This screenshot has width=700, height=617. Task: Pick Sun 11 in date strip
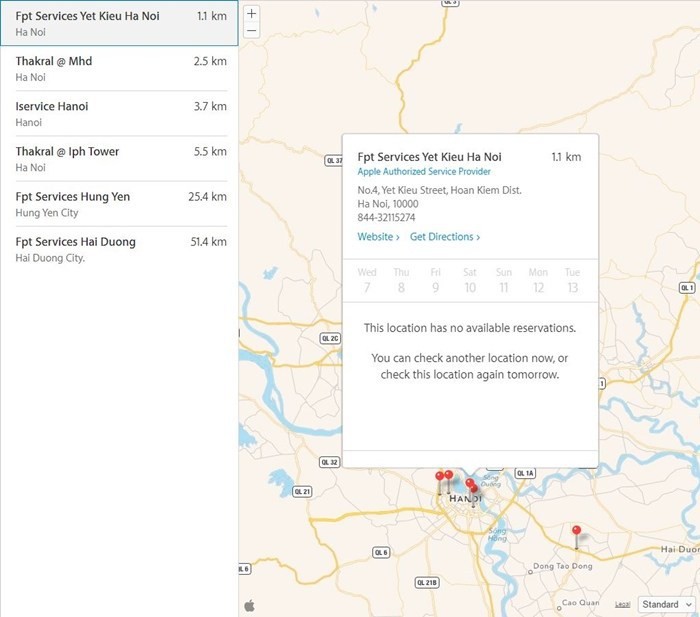[x=504, y=280]
